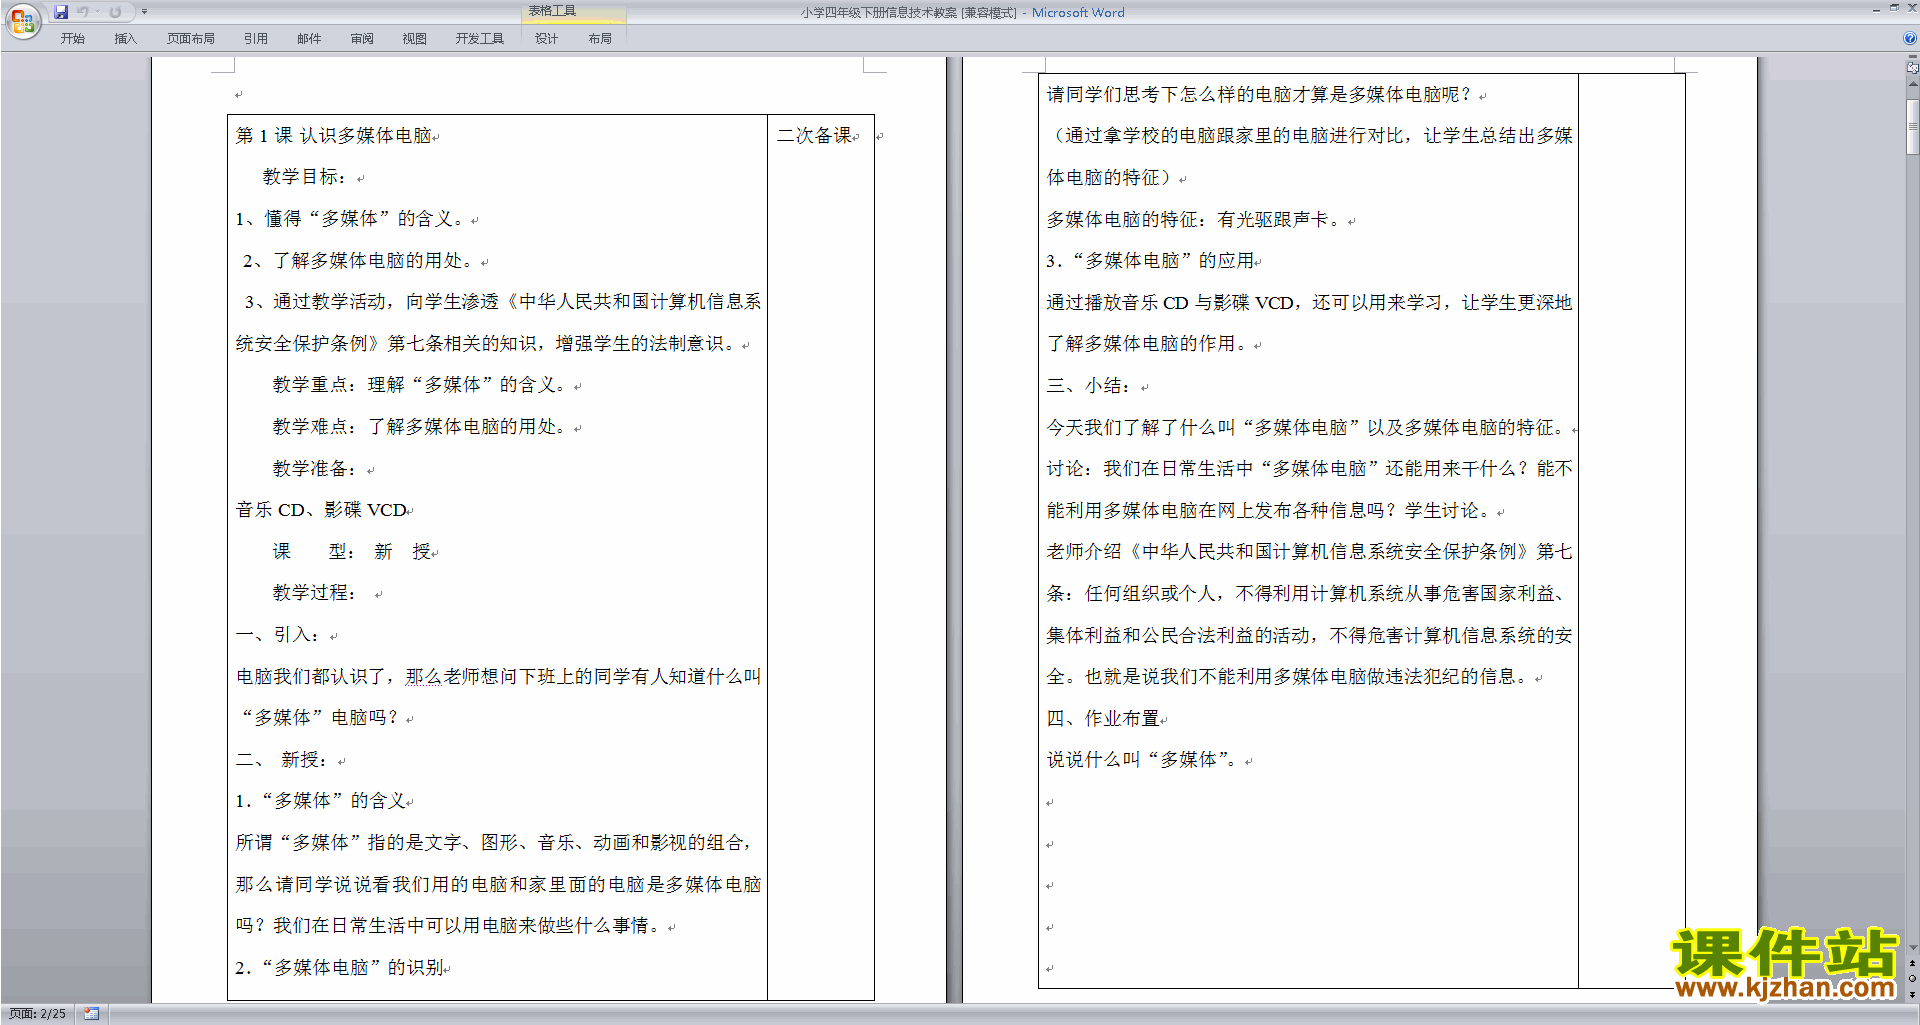Redo the last action
Screen dimensions: 1920x1025
115,12
